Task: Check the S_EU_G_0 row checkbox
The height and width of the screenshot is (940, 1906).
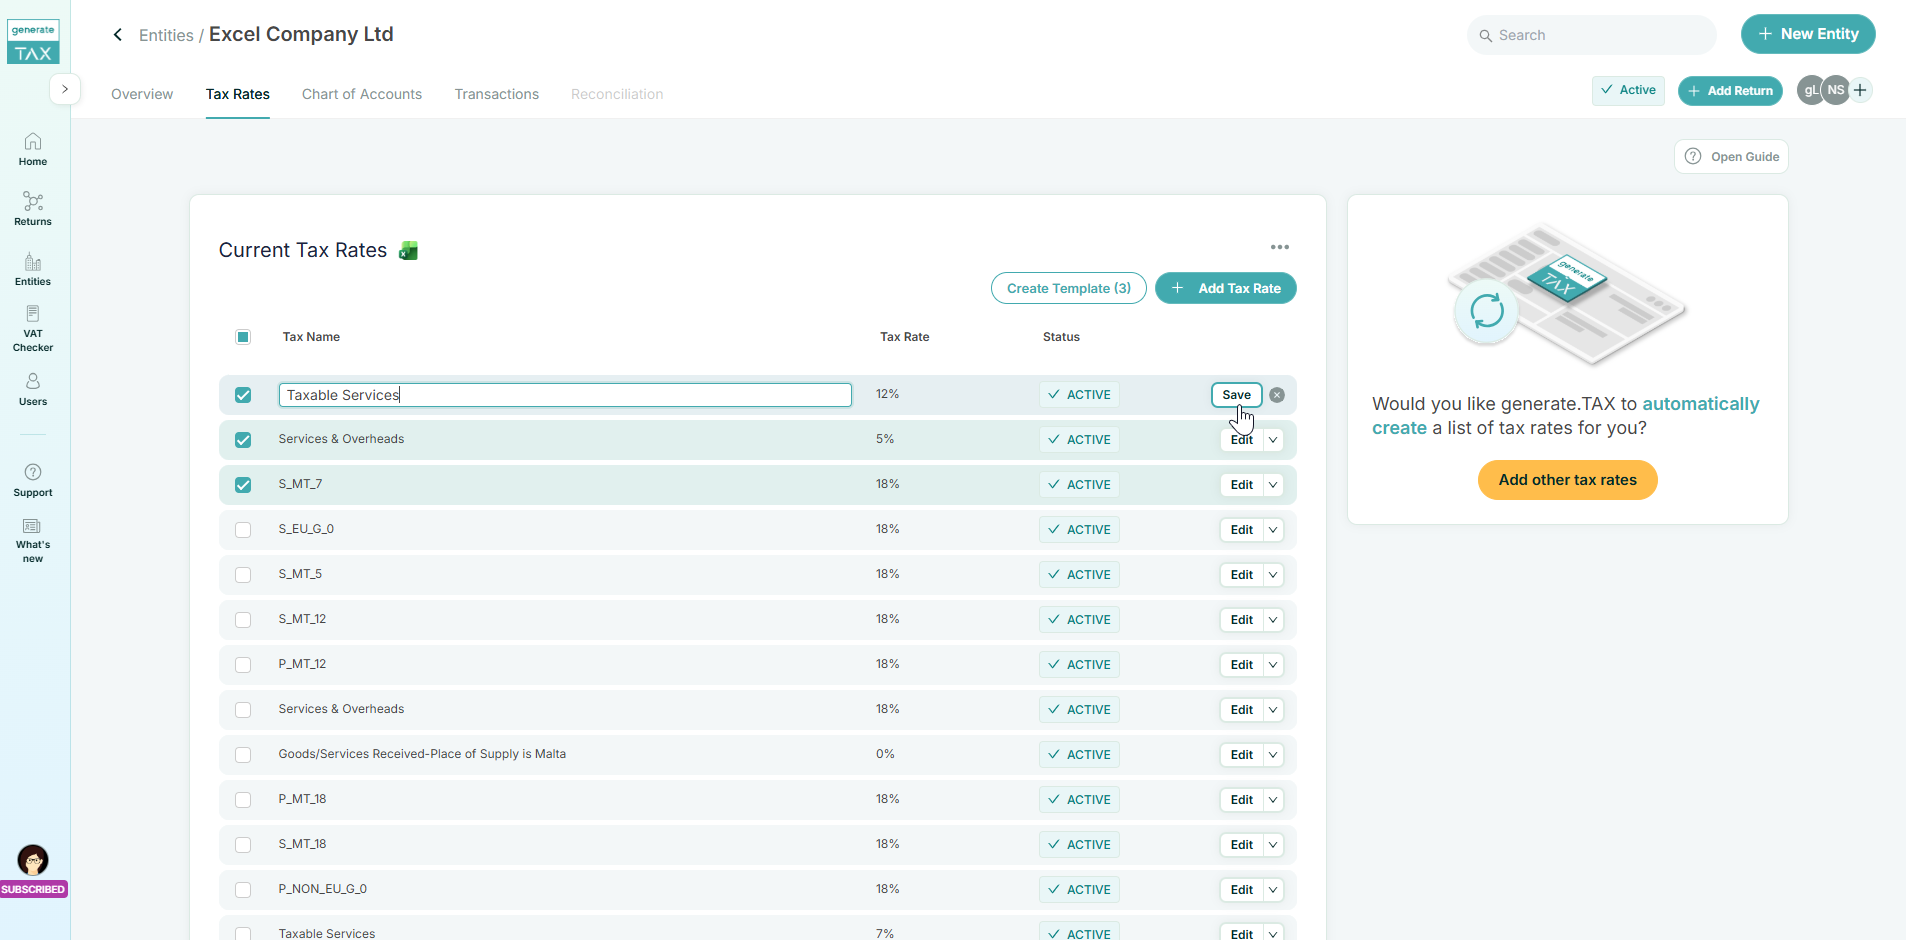Action: [243, 530]
